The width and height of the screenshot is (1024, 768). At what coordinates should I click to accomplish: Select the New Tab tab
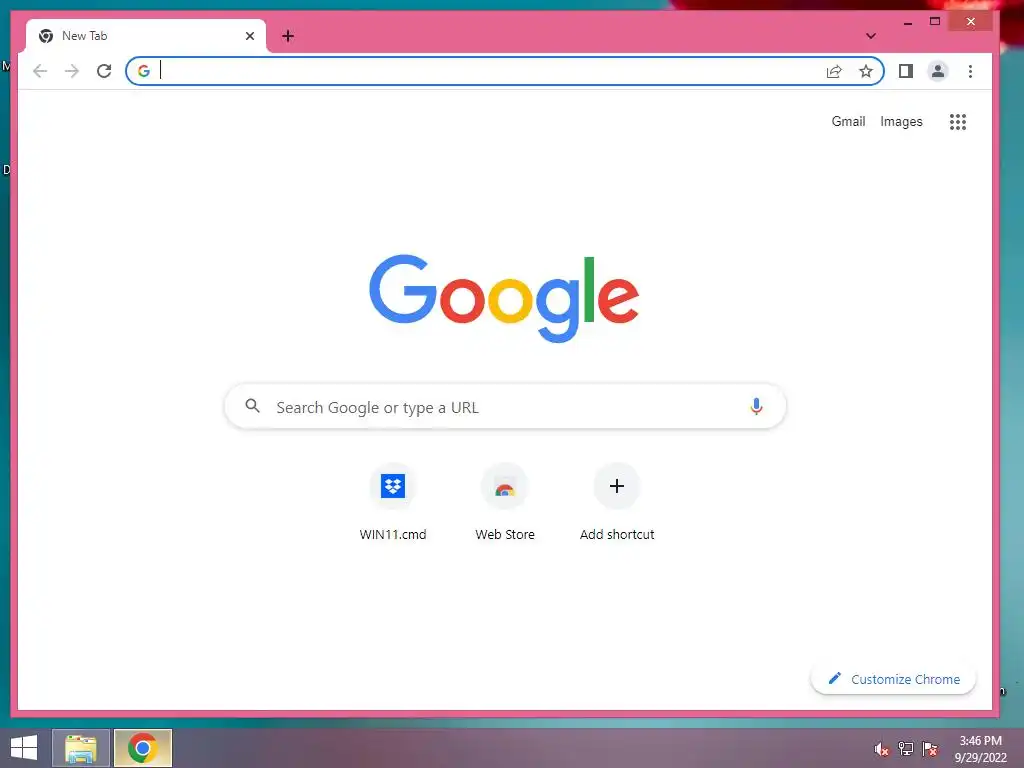click(146, 36)
